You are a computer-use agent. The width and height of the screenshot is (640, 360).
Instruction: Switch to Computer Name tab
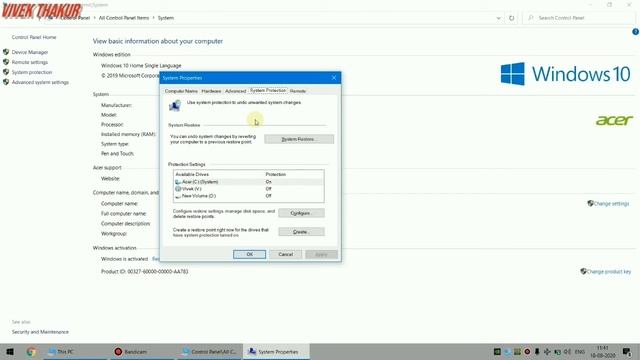tap(181, 91)
